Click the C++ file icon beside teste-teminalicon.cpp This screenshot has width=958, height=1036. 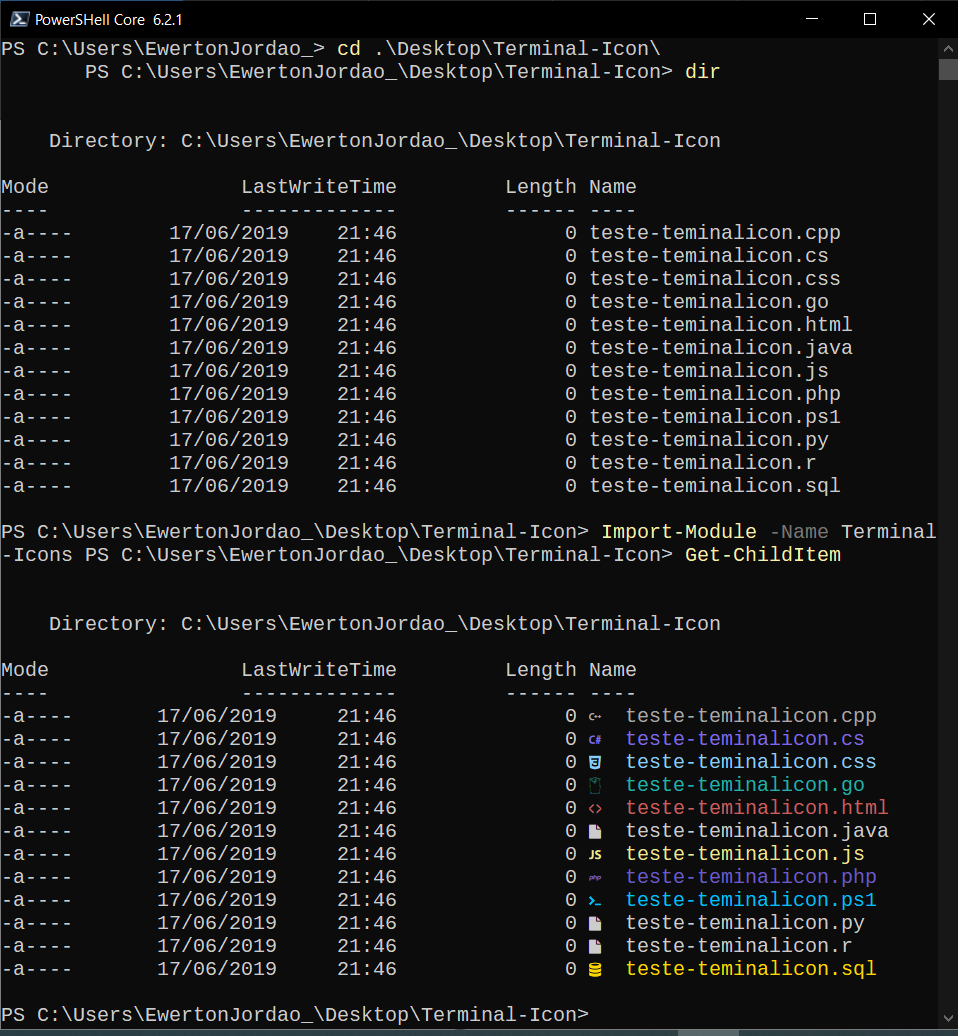click(595, 715)
